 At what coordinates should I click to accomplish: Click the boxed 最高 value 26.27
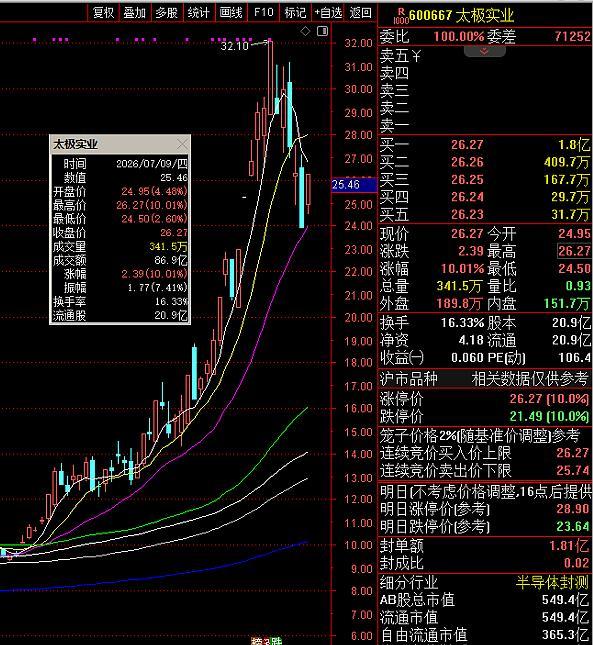[x=574, y=251]
